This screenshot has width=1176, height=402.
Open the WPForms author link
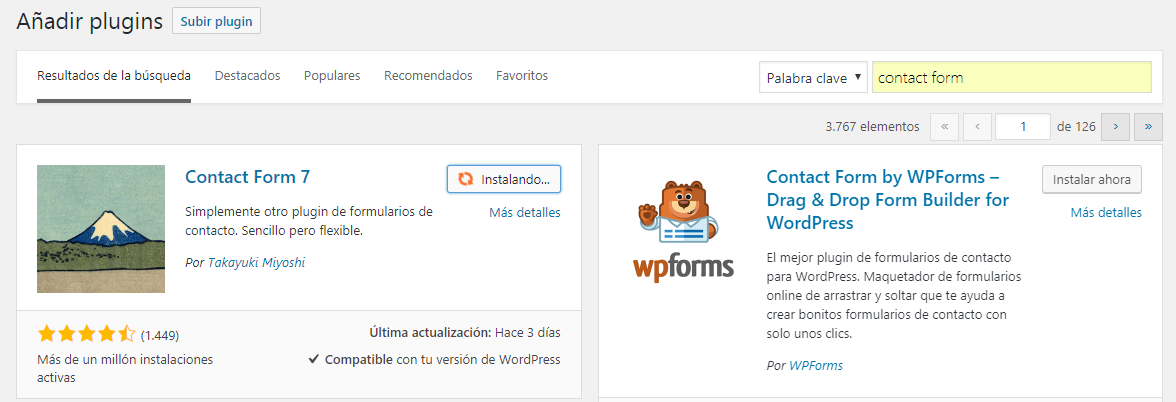coord(816,366)
